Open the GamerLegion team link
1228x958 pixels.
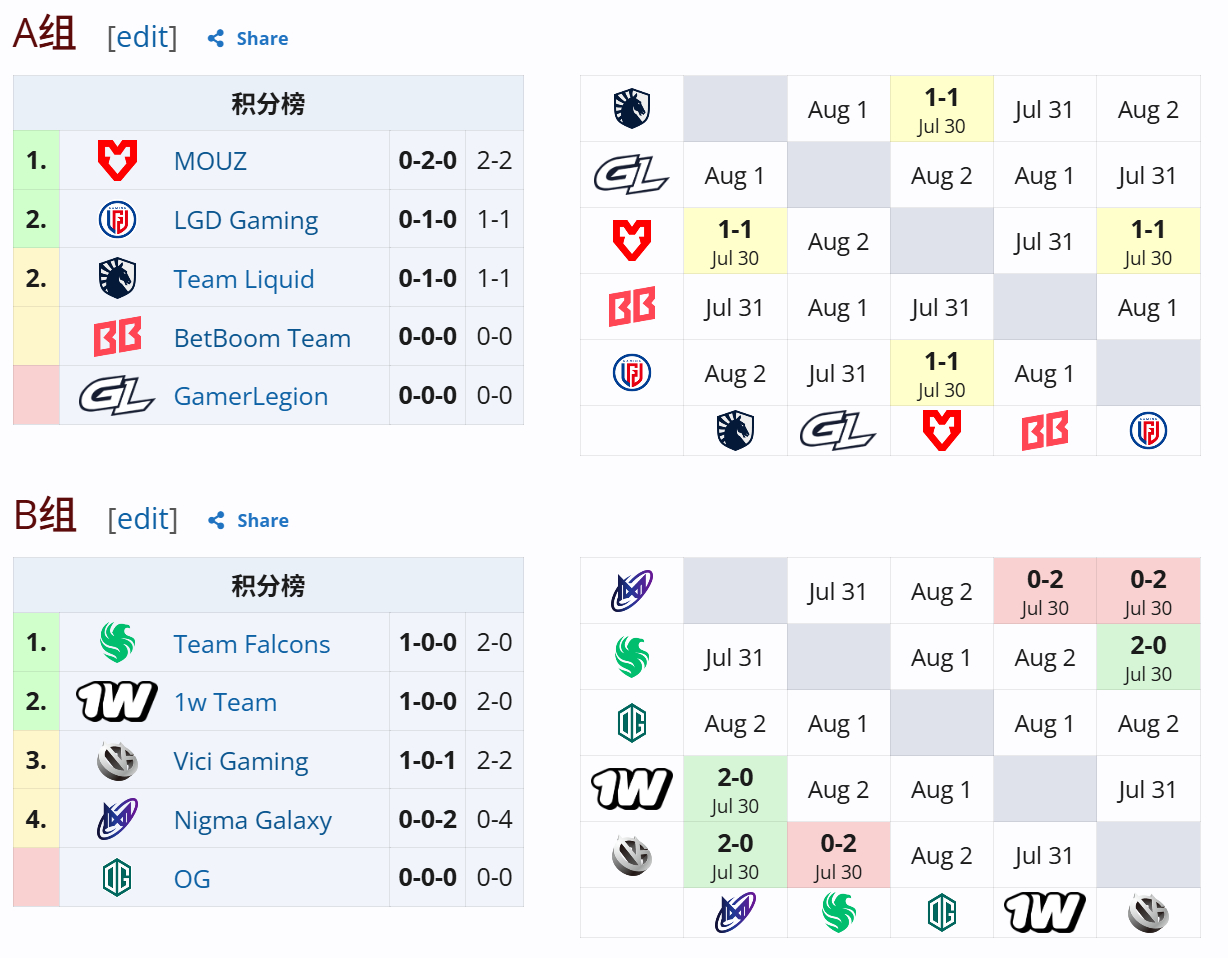251,397
